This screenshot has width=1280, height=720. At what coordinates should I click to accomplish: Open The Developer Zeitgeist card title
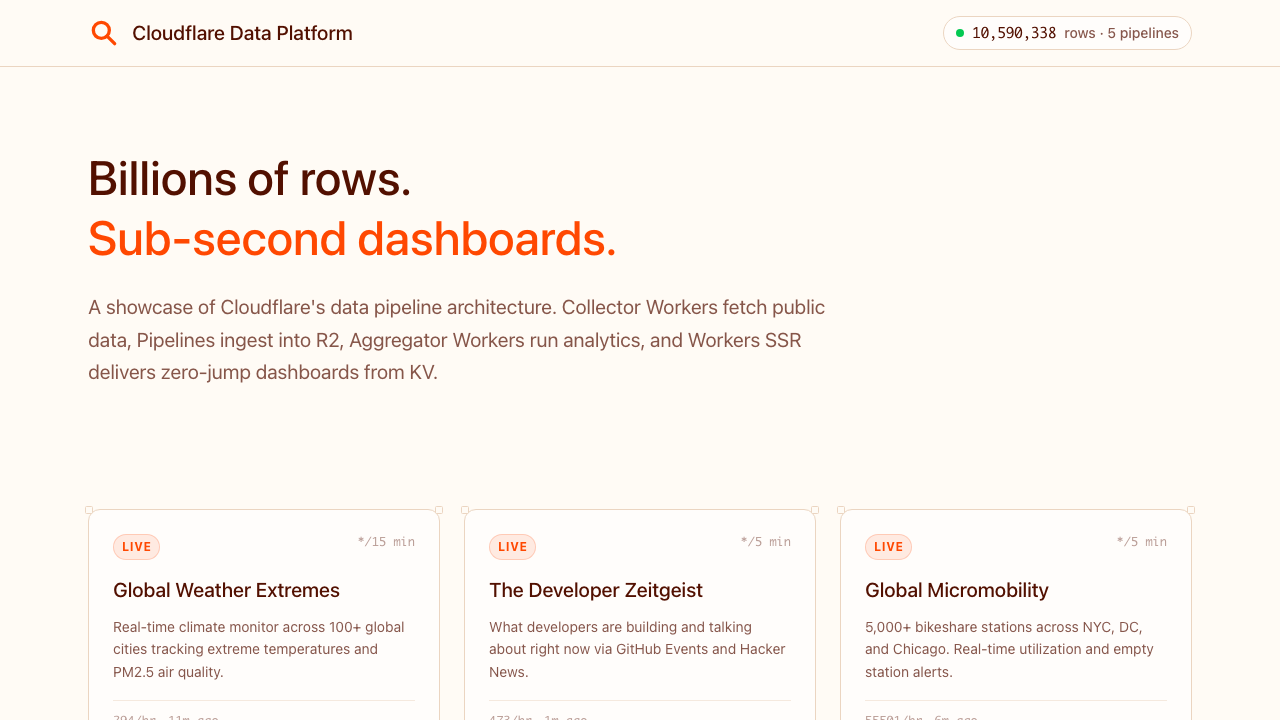tap(596, 590)
